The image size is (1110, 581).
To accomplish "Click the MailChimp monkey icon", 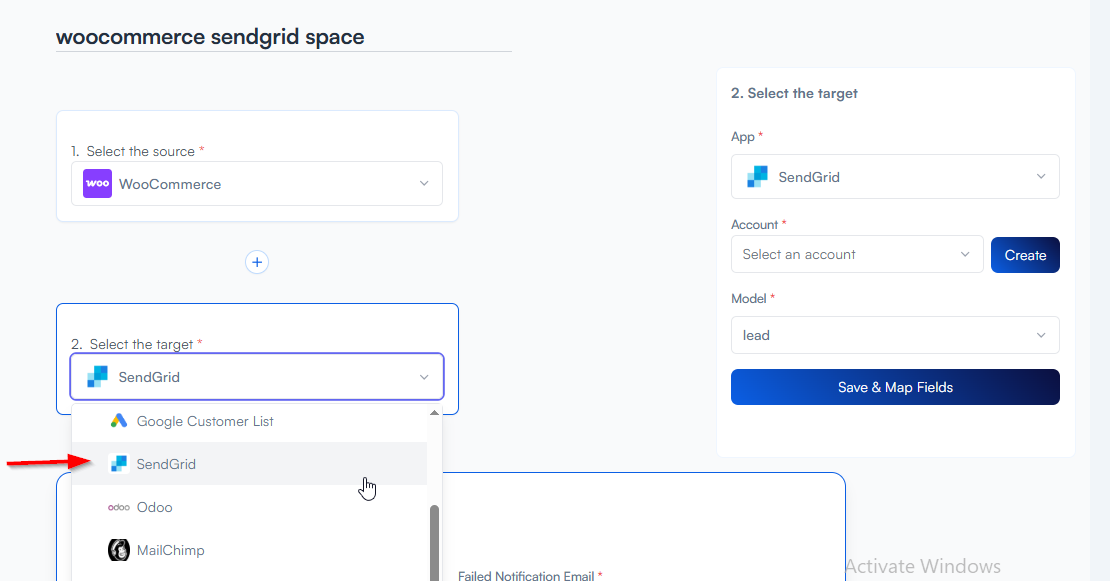I will pos(119,550).
